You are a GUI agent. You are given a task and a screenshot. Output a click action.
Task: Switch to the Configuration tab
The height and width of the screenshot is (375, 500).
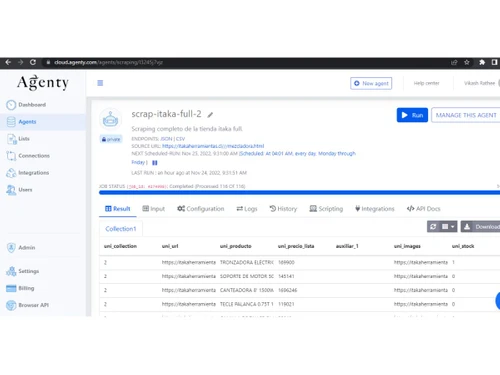pos(201,209)
